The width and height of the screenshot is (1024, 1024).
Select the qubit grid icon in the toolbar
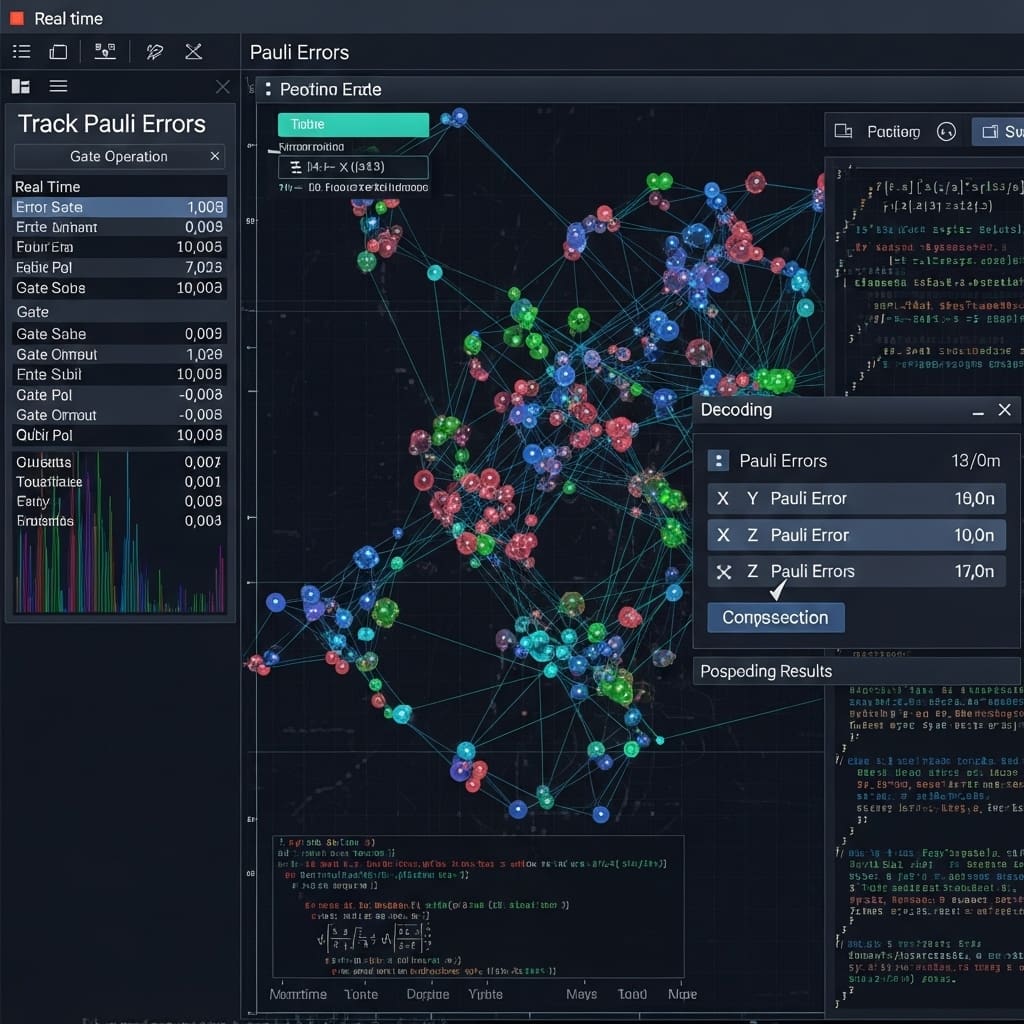point(104,51)
